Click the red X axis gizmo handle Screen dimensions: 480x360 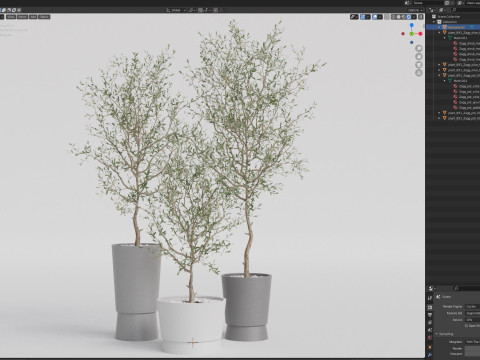(x=420, y=34)
